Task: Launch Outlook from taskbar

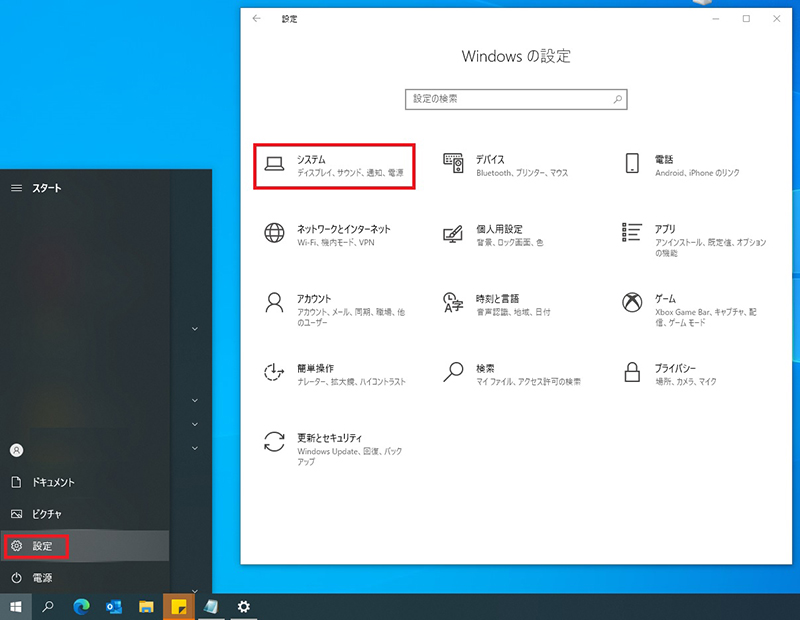Action: [114, 607]
